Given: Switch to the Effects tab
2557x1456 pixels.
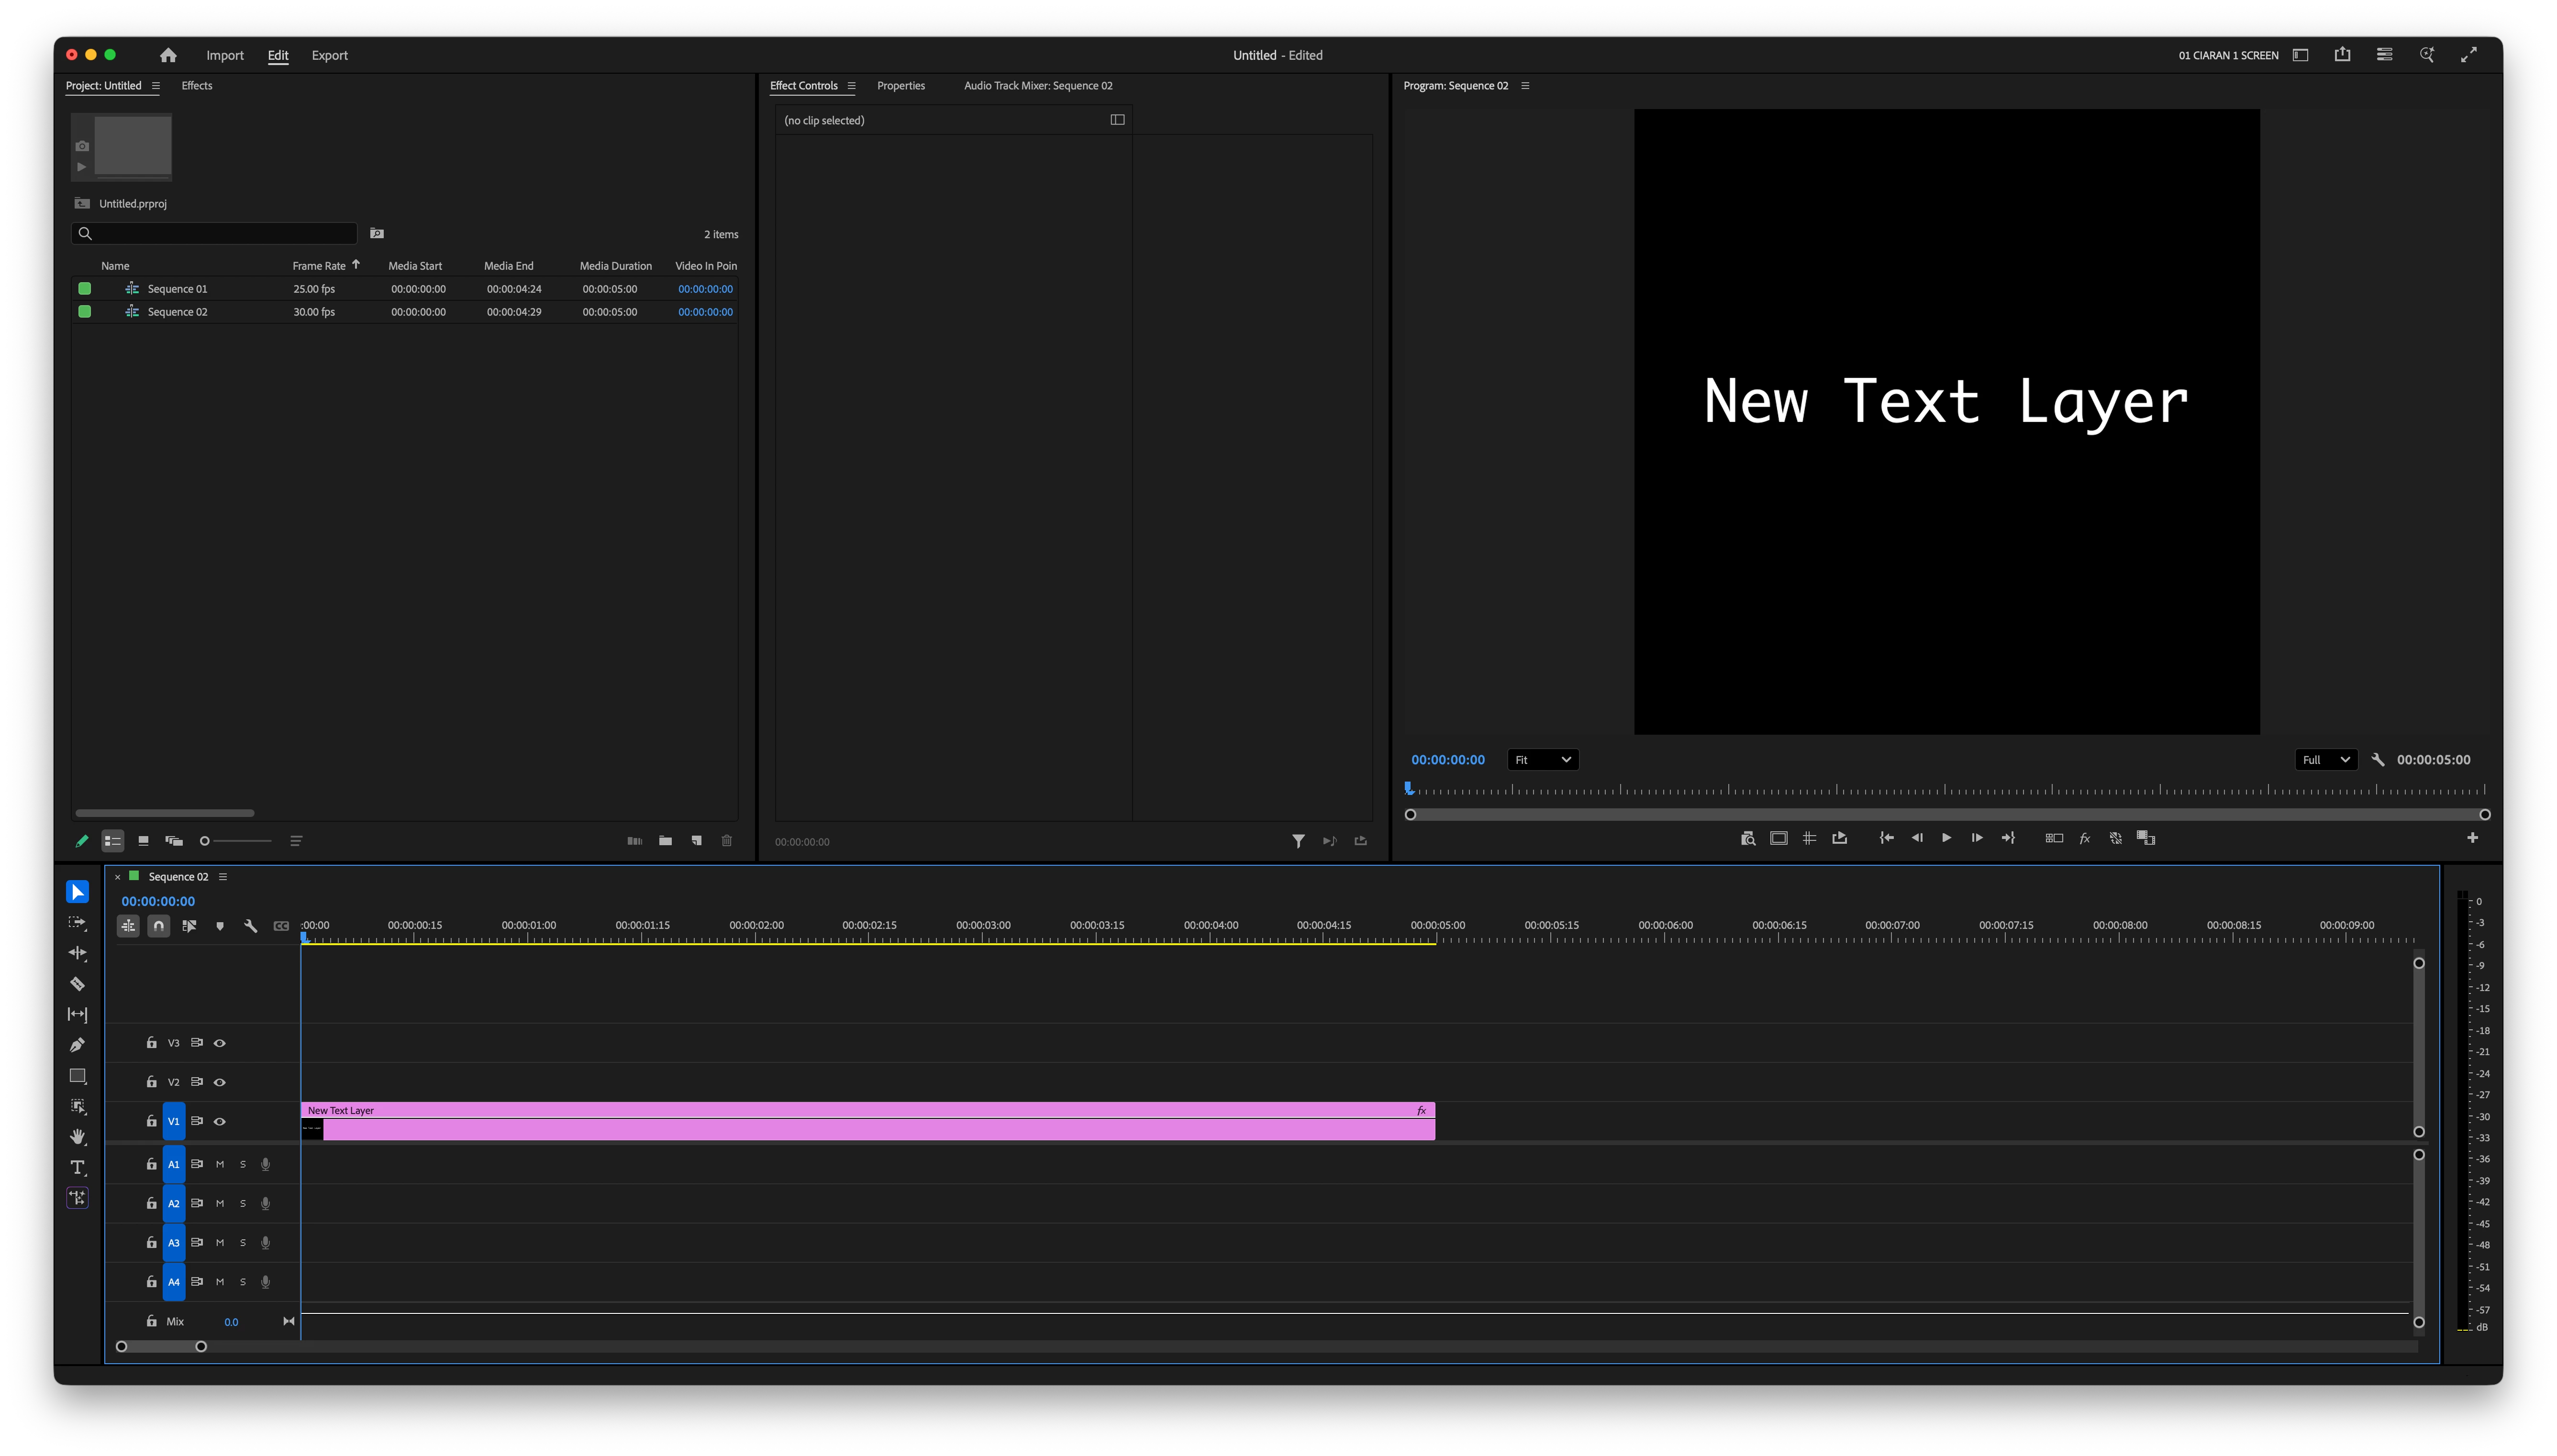Looking at the screenshot, I should click(x=197, y=86).
